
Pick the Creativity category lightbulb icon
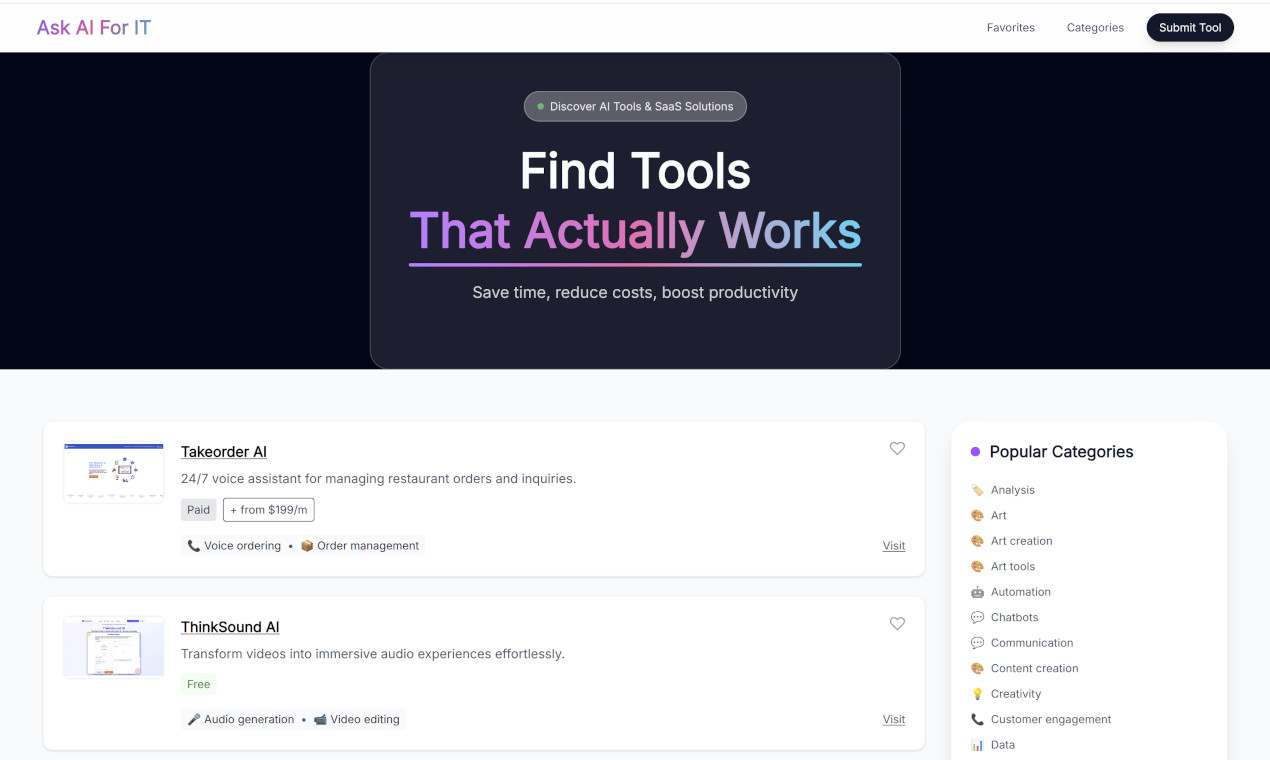(x=977, y=694)
